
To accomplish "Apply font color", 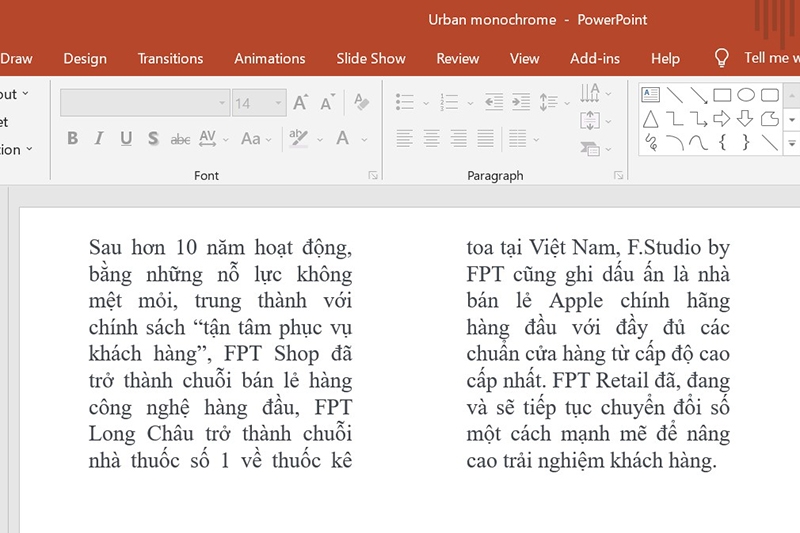I will (342, 138).
